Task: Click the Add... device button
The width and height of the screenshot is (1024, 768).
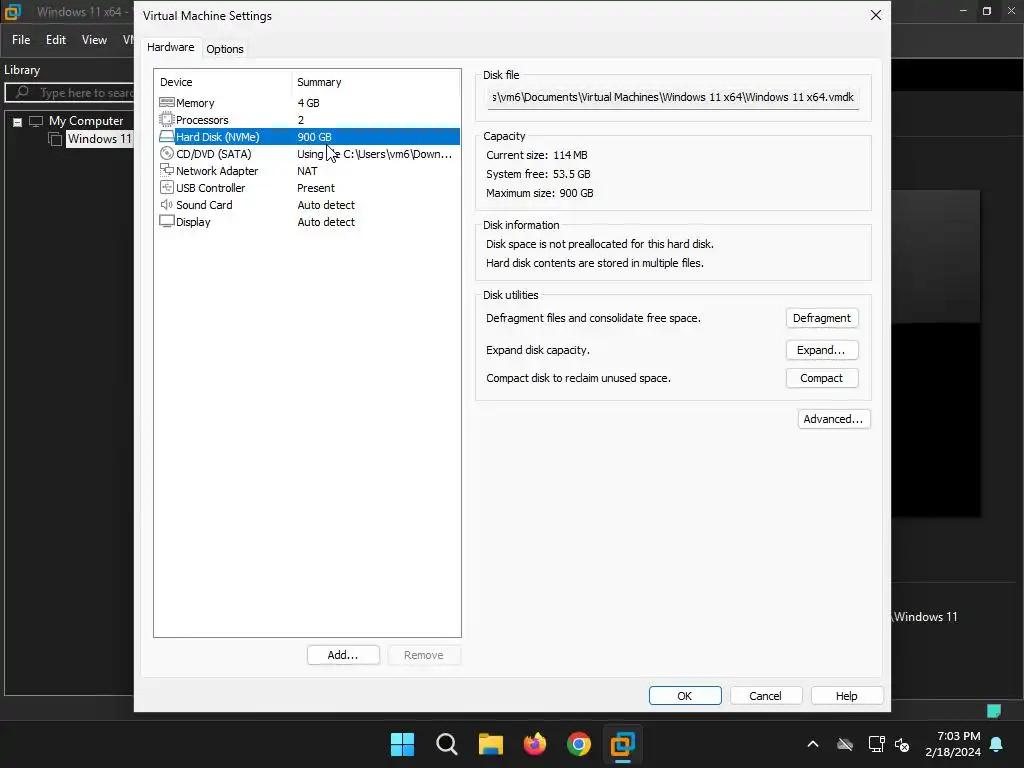Action: [x=343, y=655]
